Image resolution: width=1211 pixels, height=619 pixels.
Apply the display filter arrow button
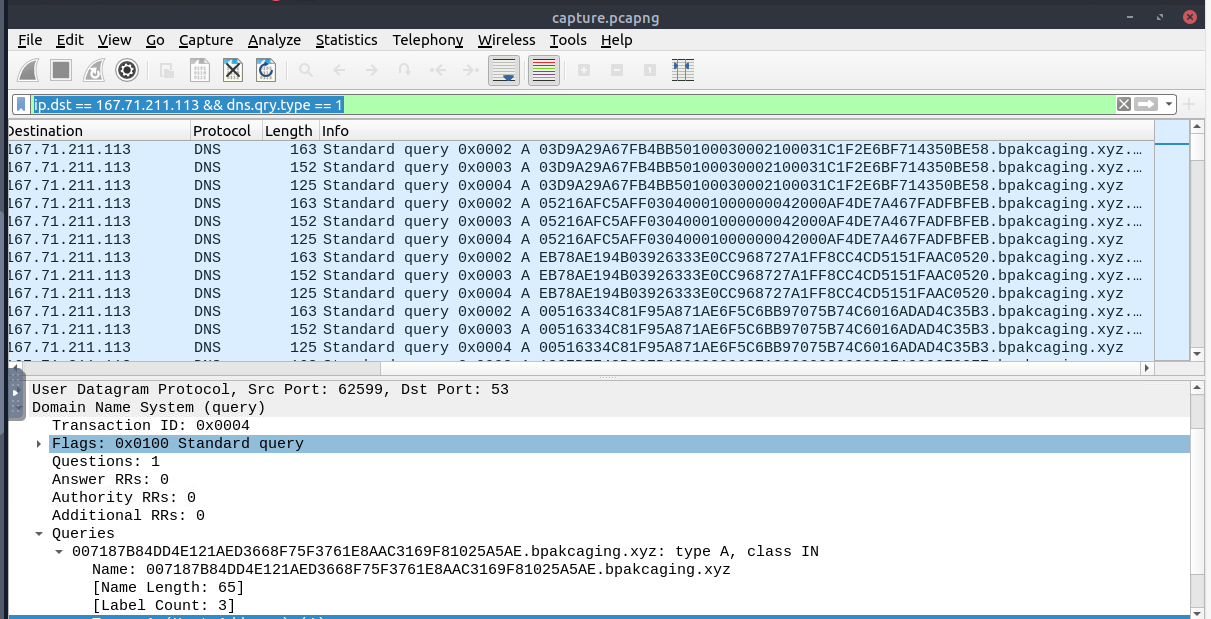pos(1146,105)
